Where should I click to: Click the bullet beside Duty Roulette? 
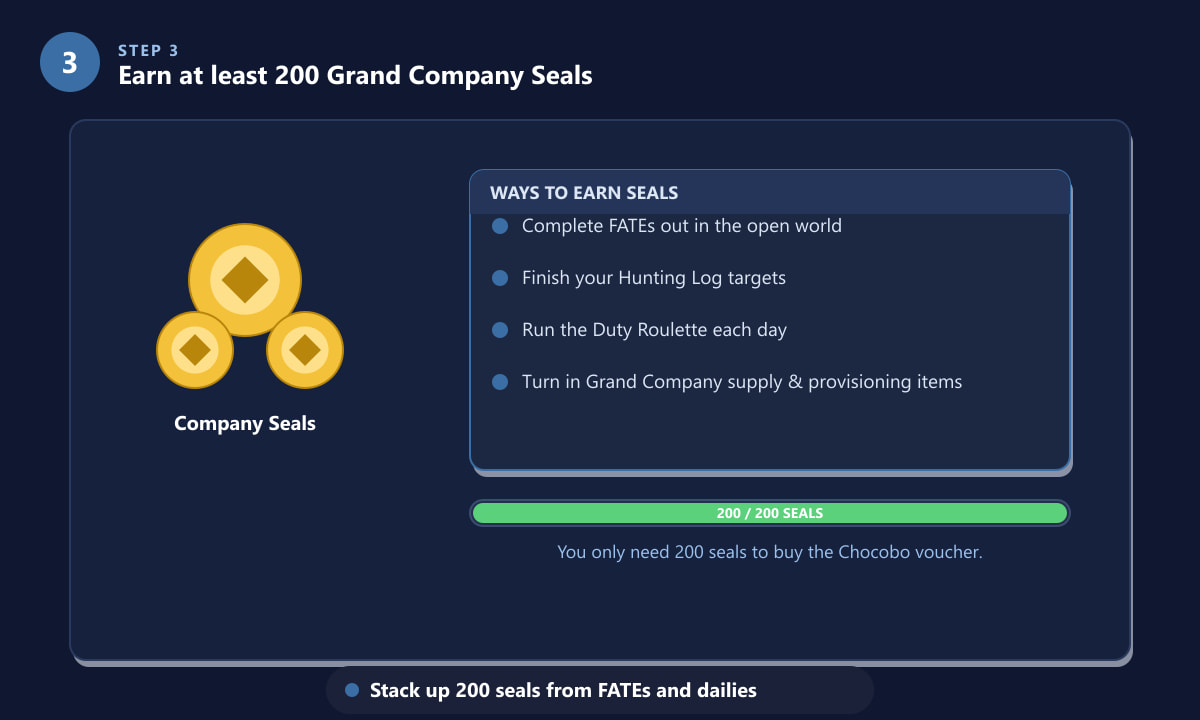click(x=500, y=330)
